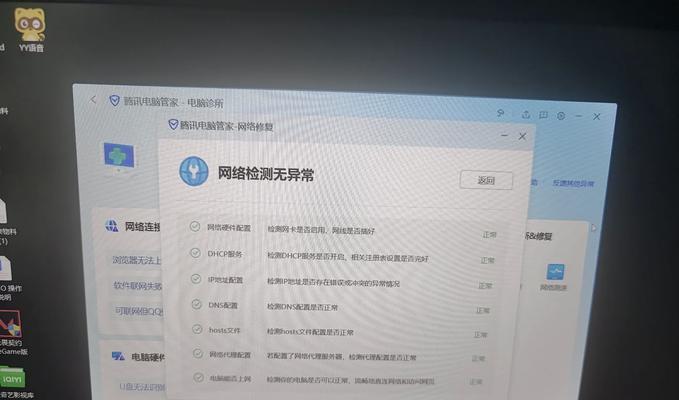
Task: Click the hosts文件 label
Action: [x=224, y=330]
